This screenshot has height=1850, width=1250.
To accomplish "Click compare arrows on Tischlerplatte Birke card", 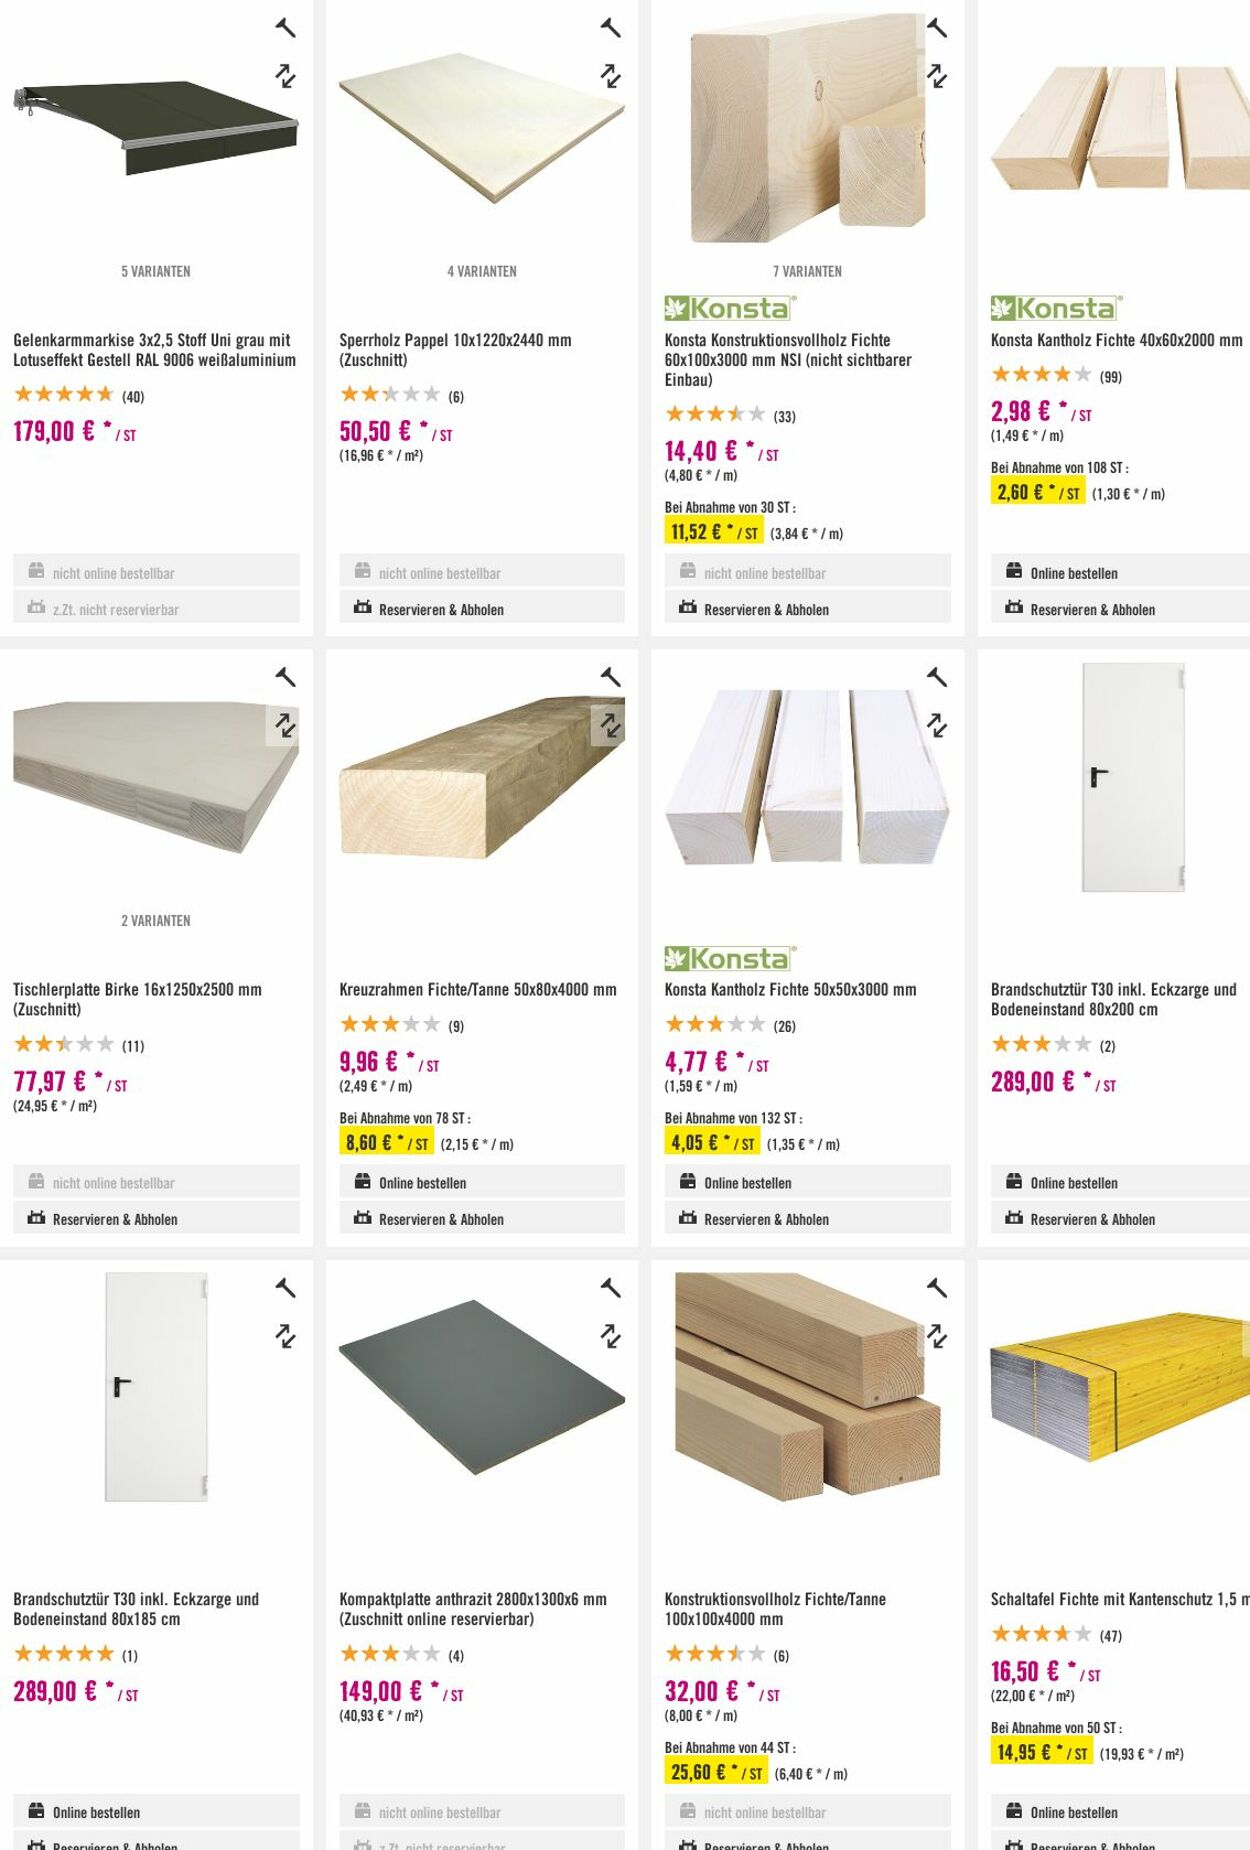I will pyautogui.click(x=286, y=725).
